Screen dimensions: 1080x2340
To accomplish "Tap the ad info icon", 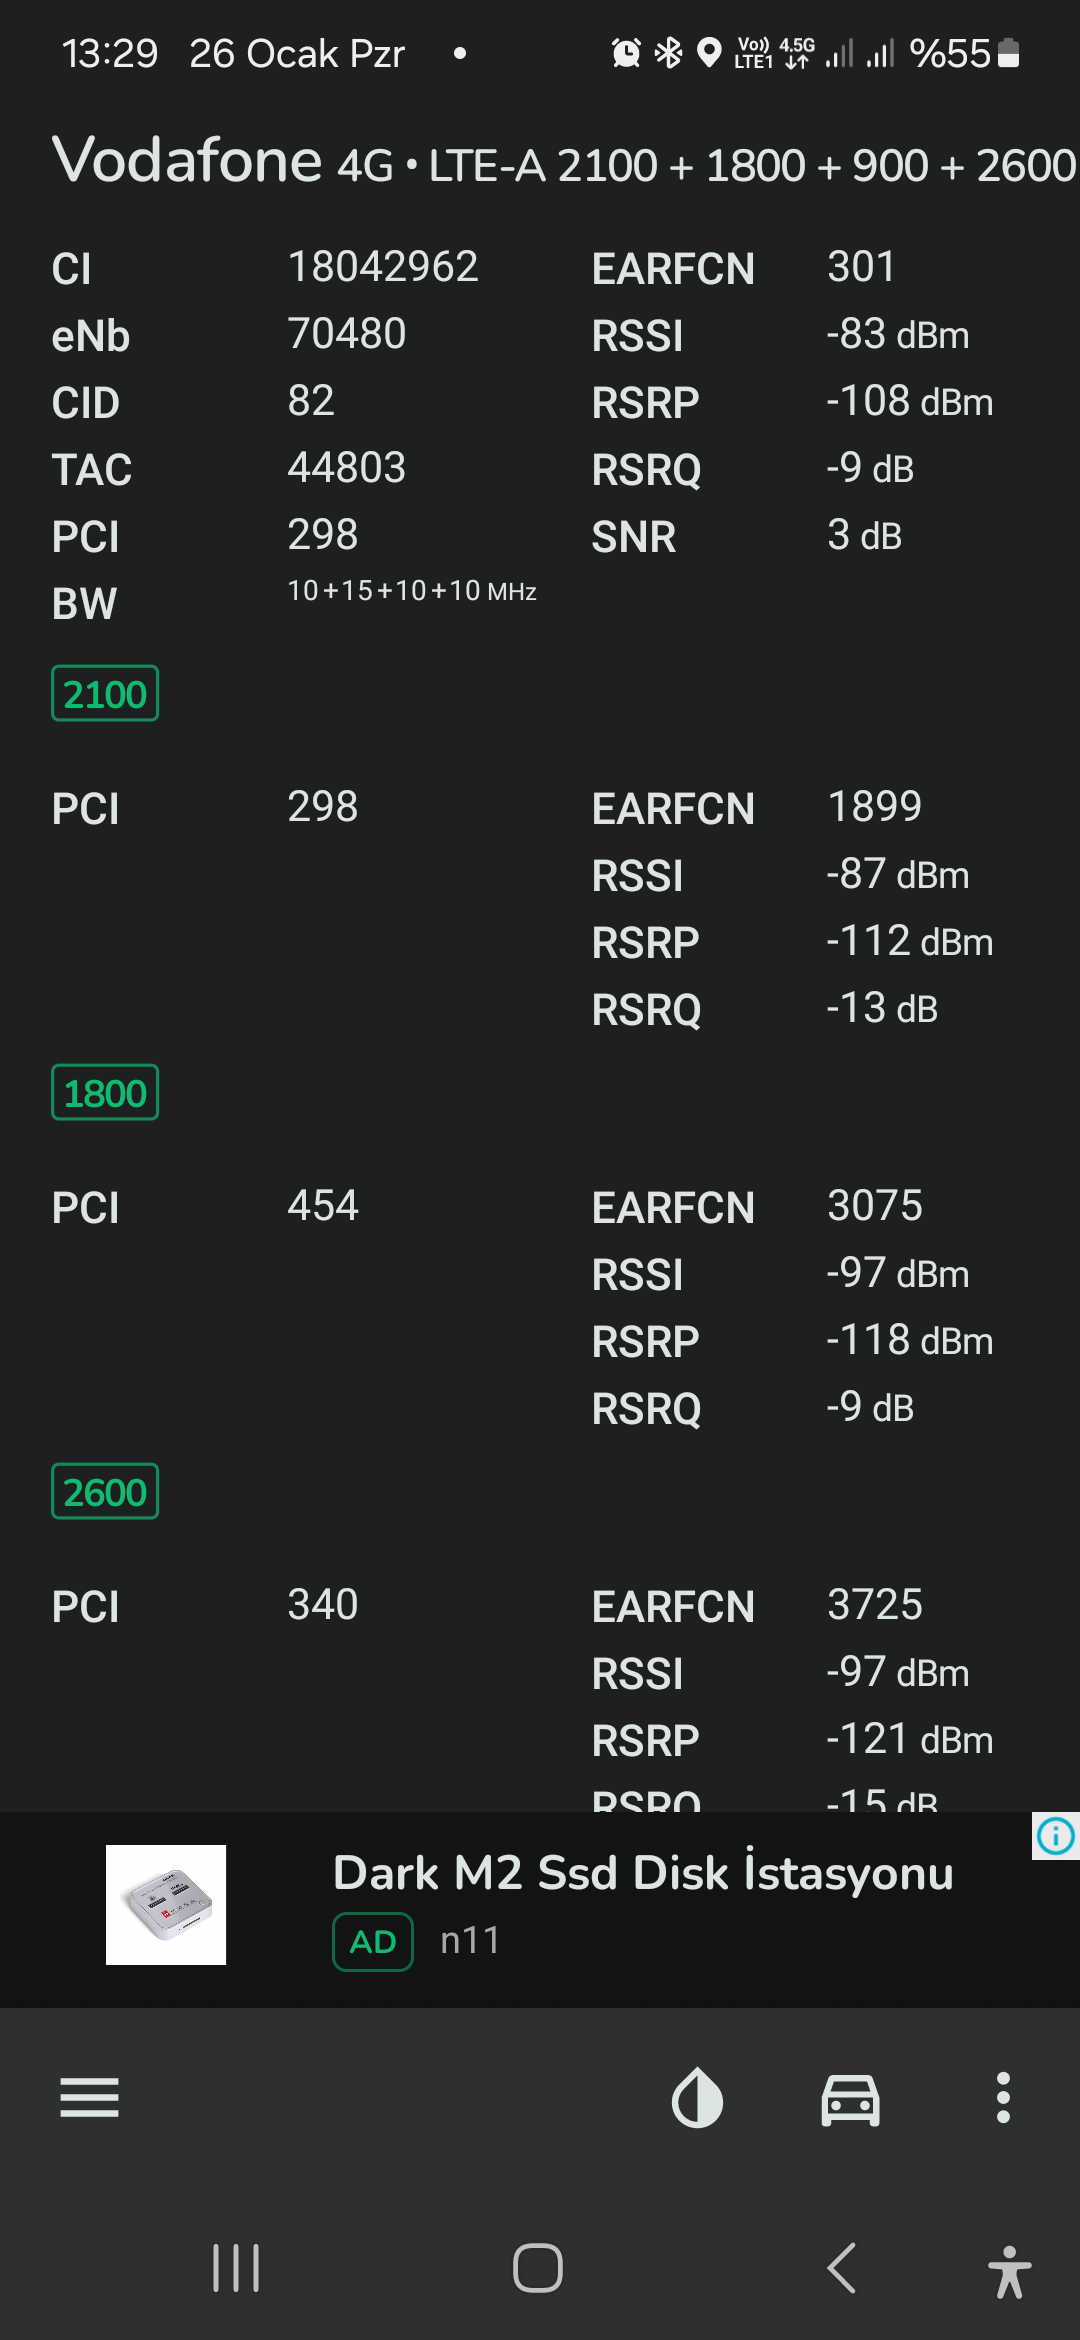I will (x=1056, y=1836).
